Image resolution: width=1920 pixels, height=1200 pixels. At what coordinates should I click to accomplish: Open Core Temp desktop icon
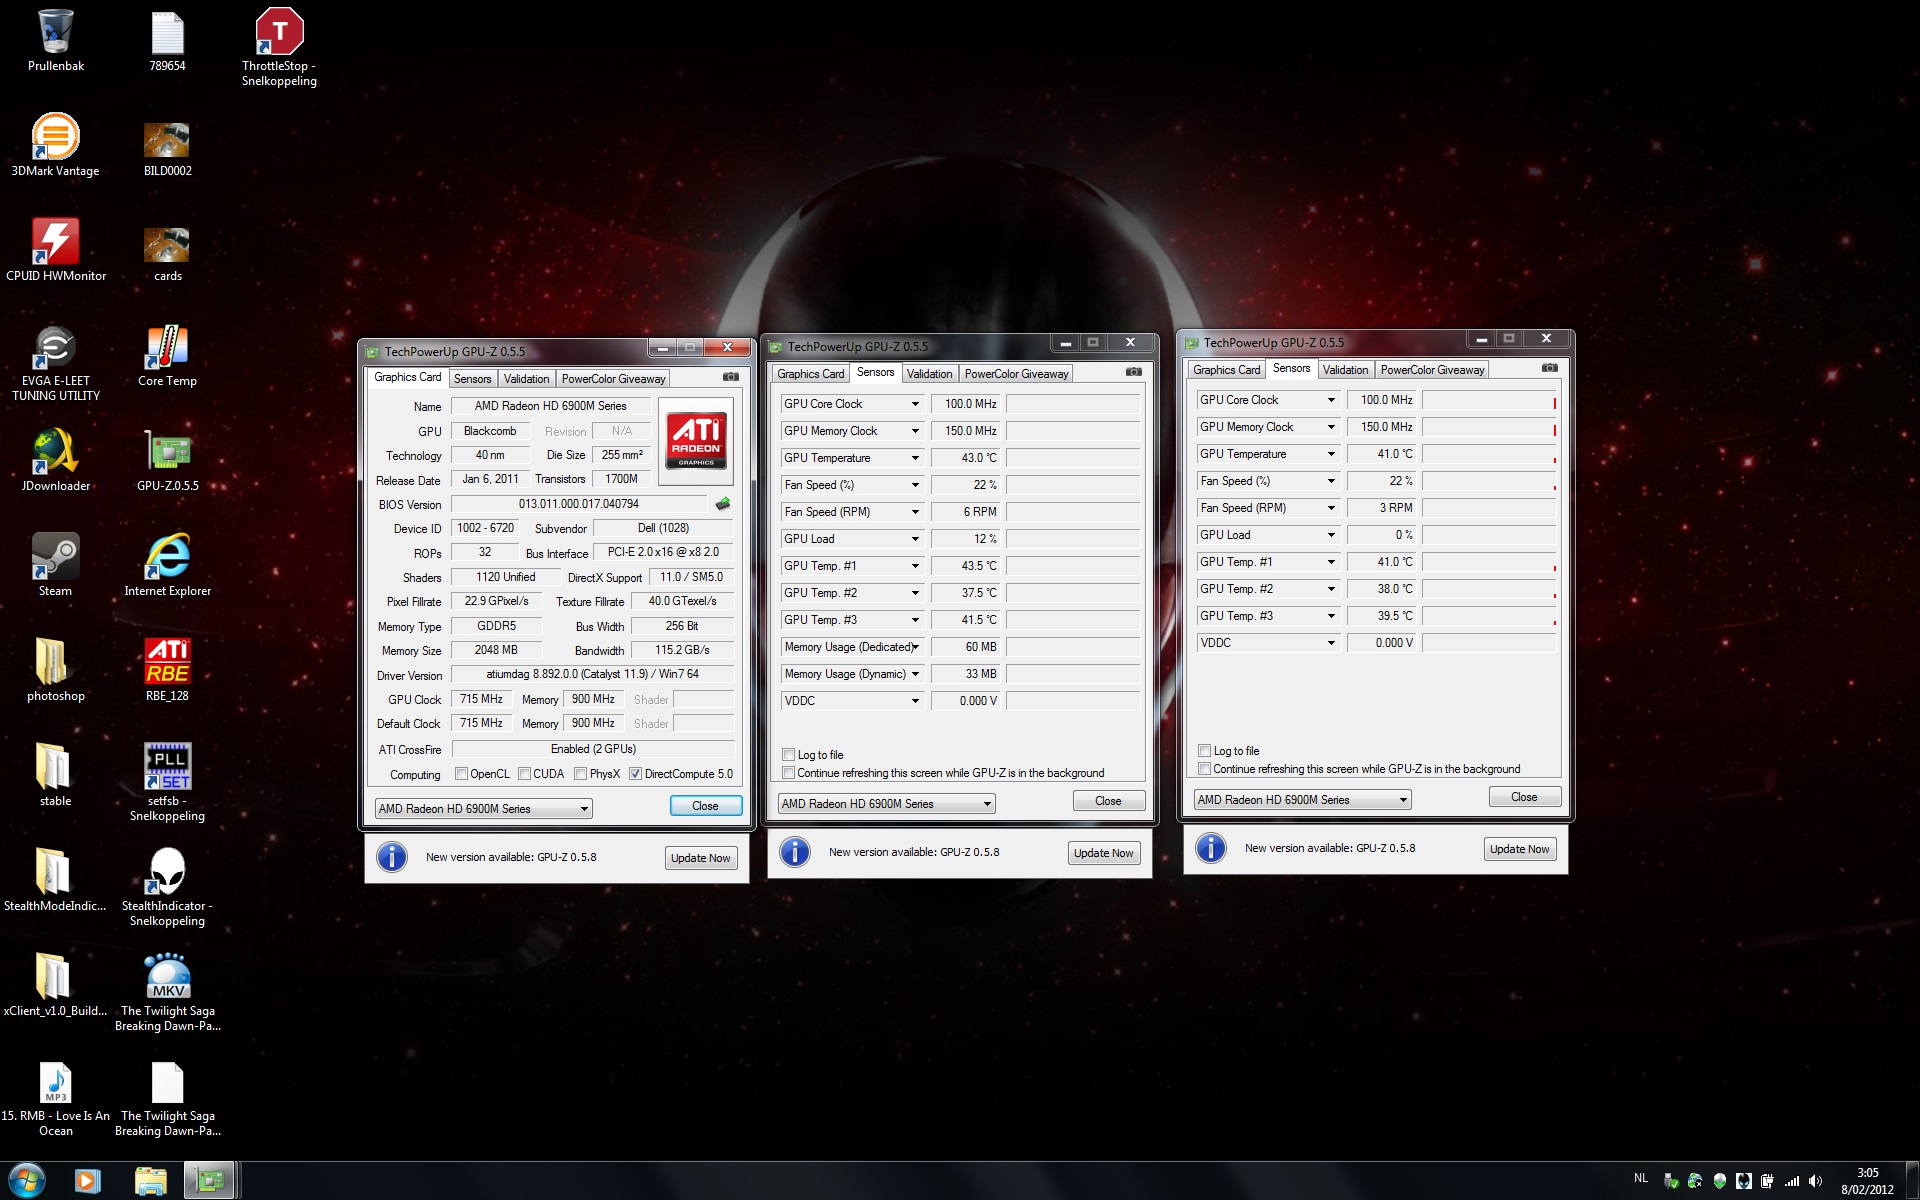(x=167, y=347)
